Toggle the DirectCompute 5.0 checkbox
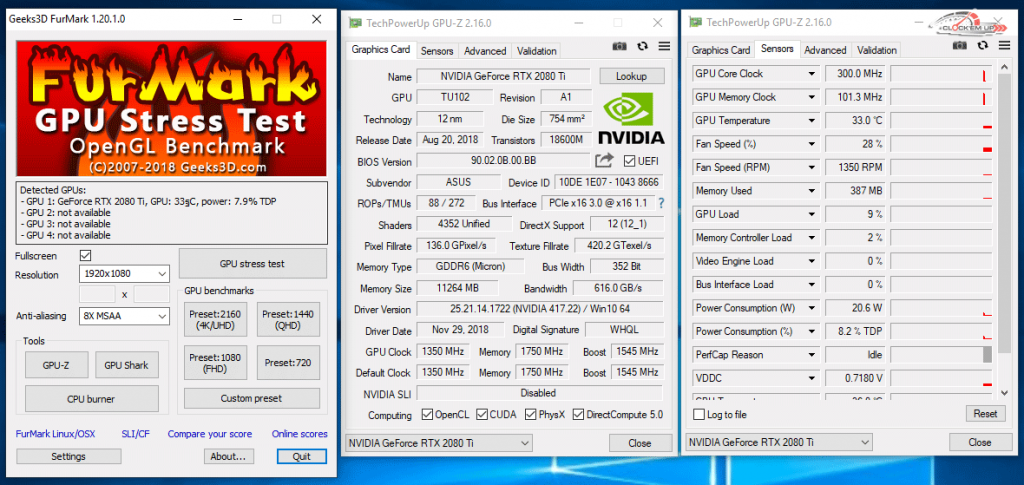 point(578,415)
